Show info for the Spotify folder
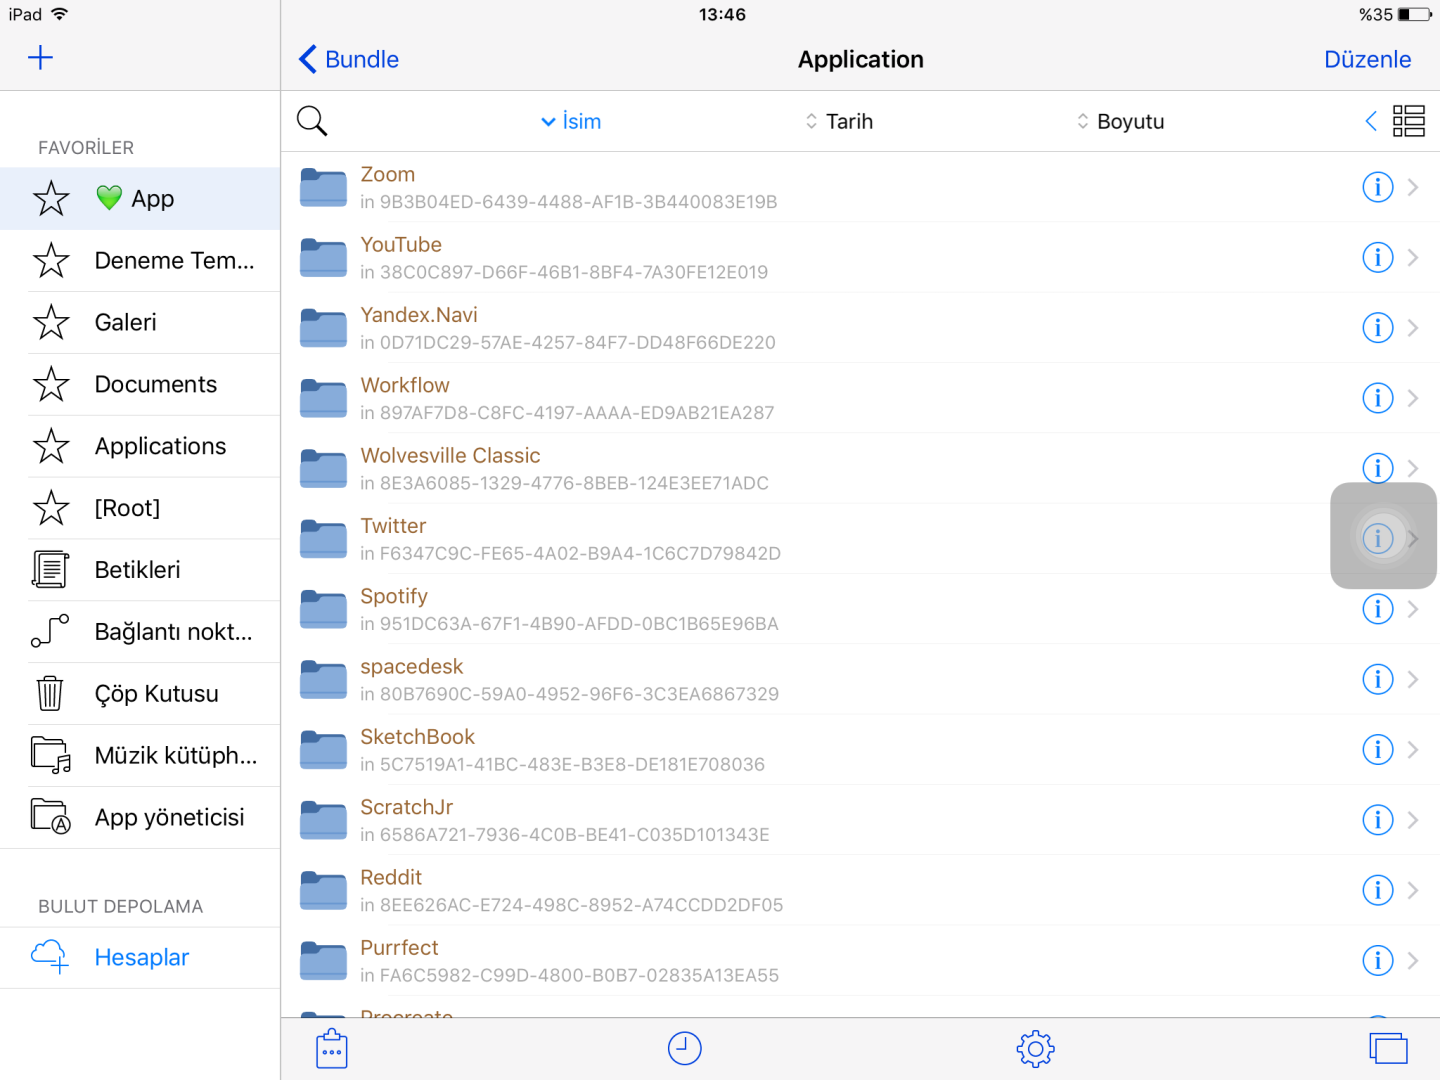 coord(1378,609)
